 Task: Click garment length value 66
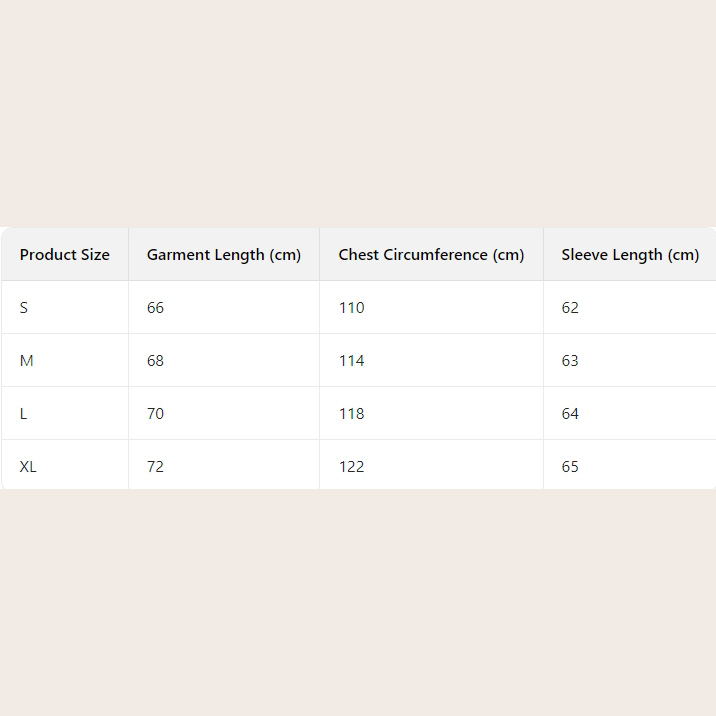click(x=155, y=308)
